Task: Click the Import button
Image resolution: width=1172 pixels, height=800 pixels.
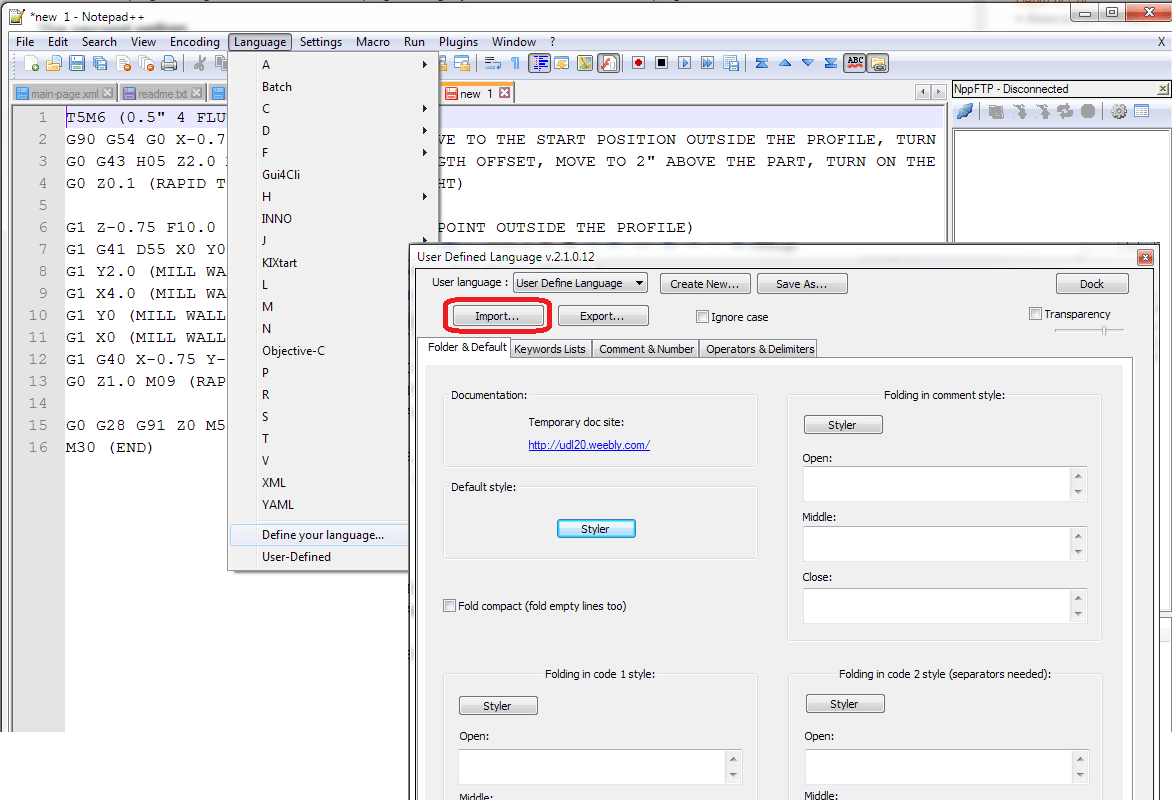Action: pos(497,315)
